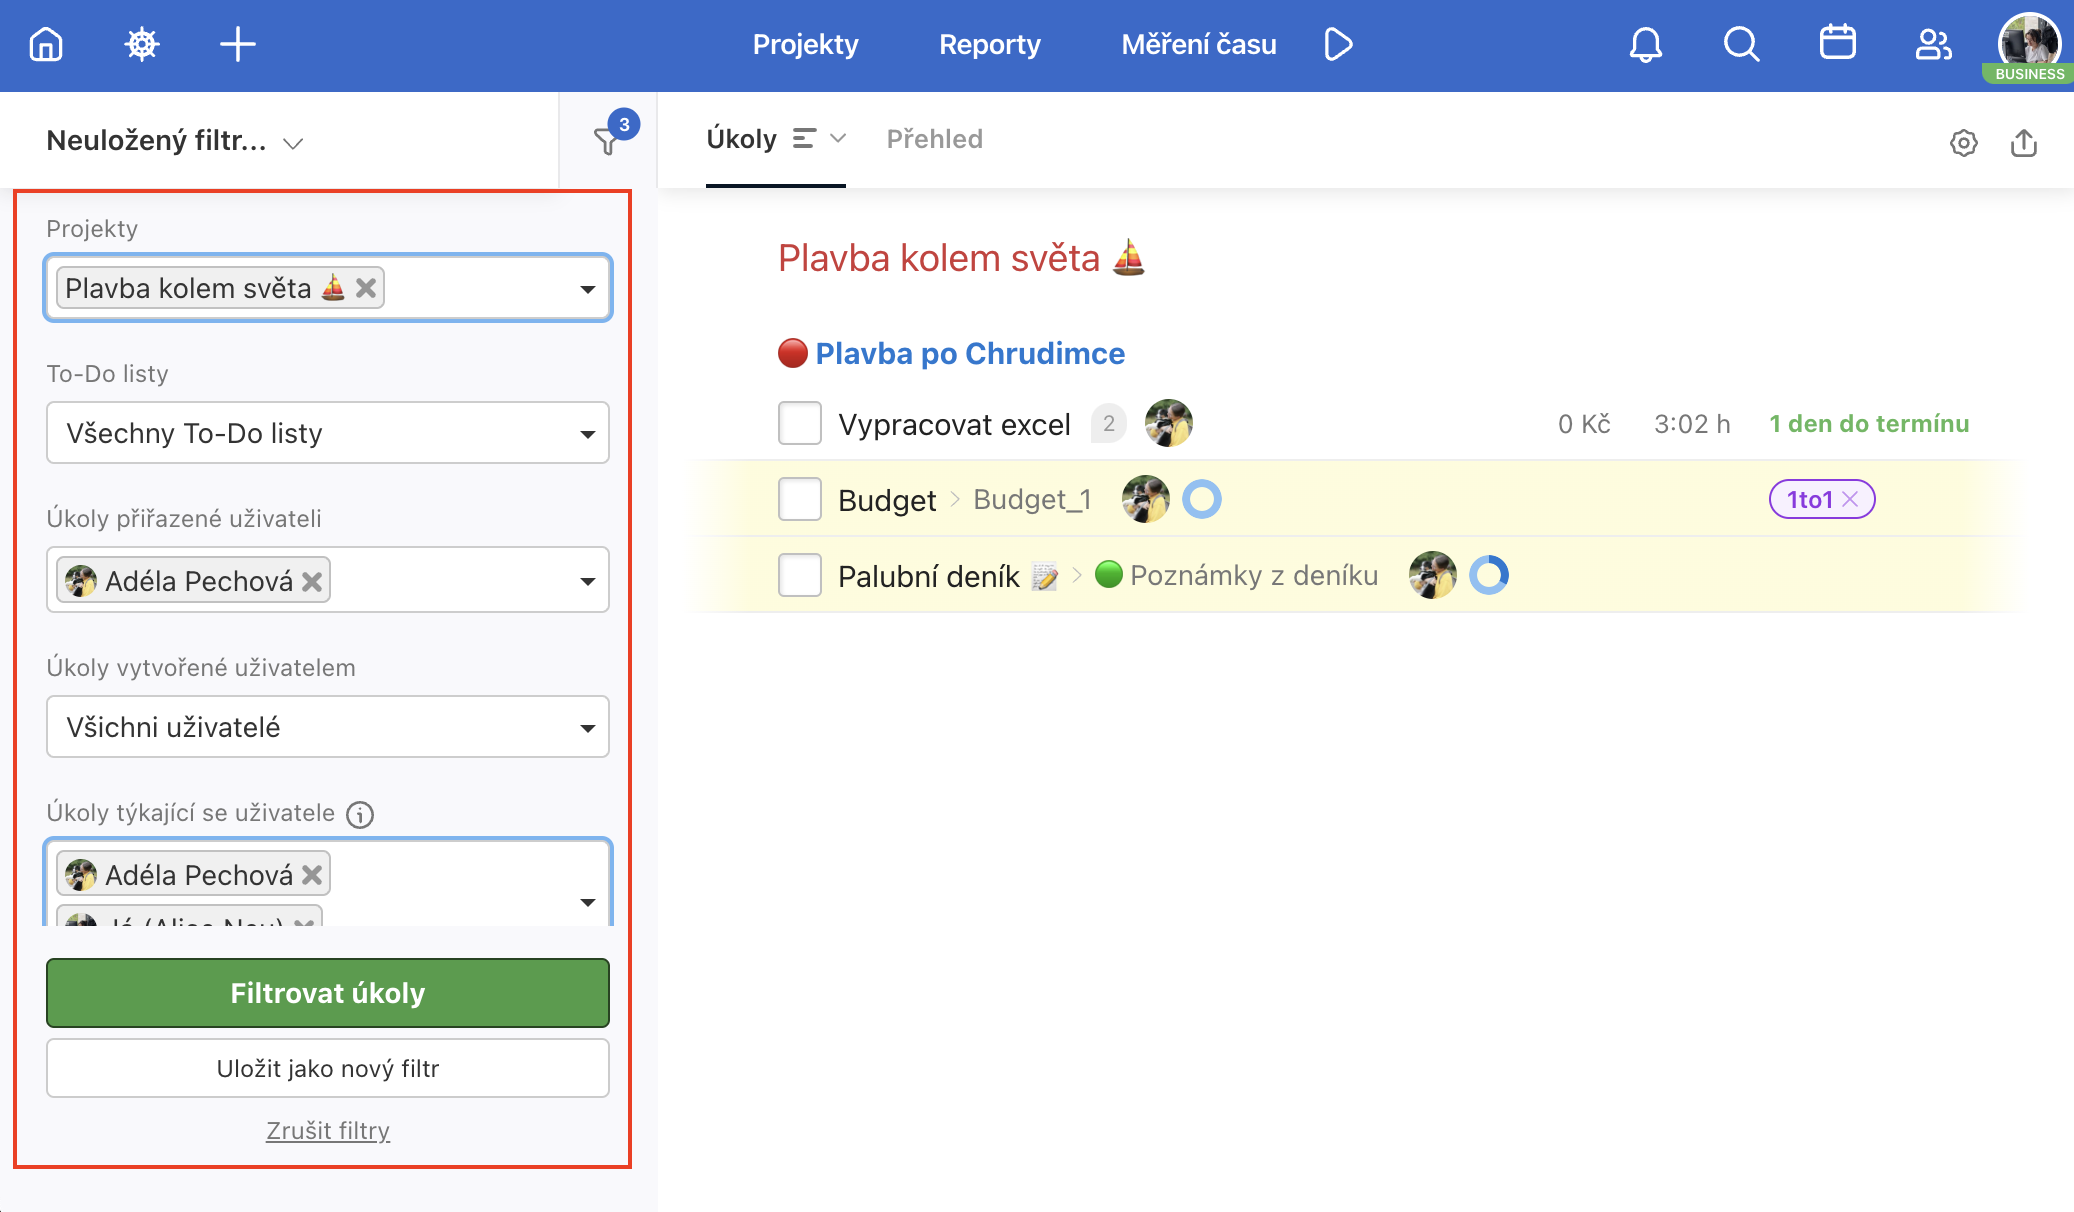The image size is (2074, 1212).
Task: Open Projekty in top navigation
Action: pos(805,44)
